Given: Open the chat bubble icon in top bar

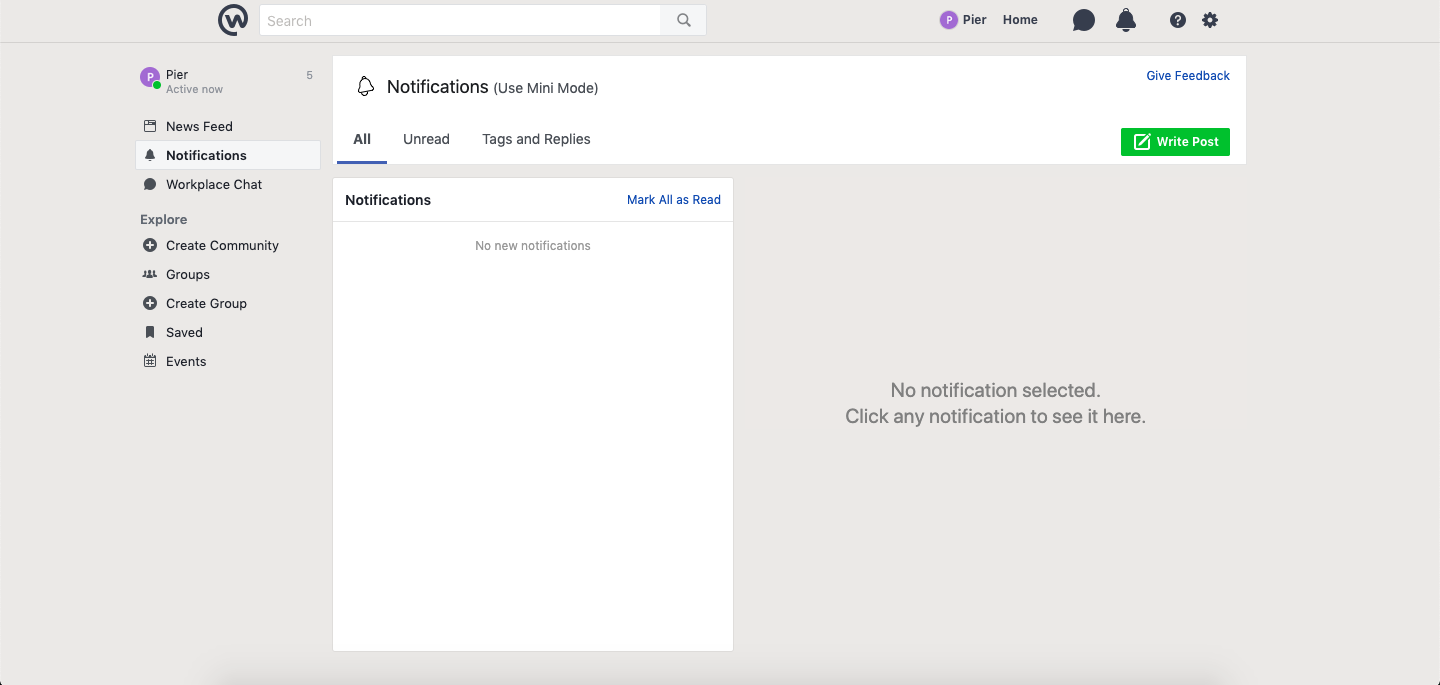Looking at the screenshot, I should (x=1084, y=20).
